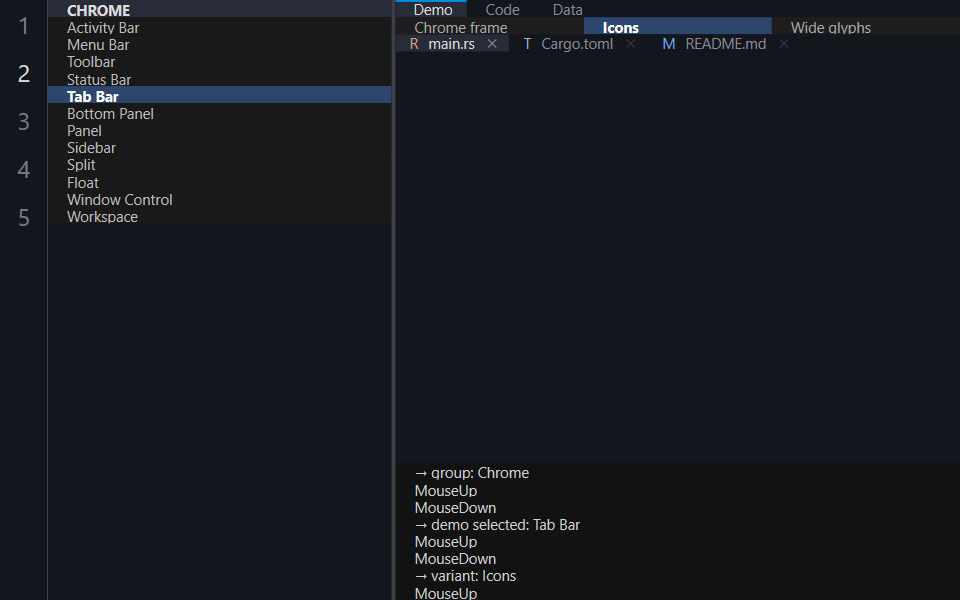
Task: Select activity bar item 1
Action: pos(24,26)
